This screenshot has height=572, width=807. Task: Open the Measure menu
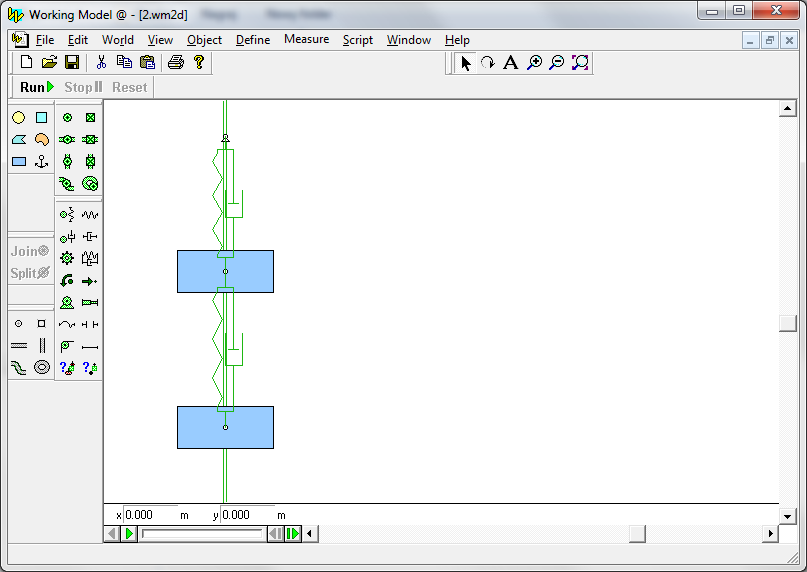306,40
